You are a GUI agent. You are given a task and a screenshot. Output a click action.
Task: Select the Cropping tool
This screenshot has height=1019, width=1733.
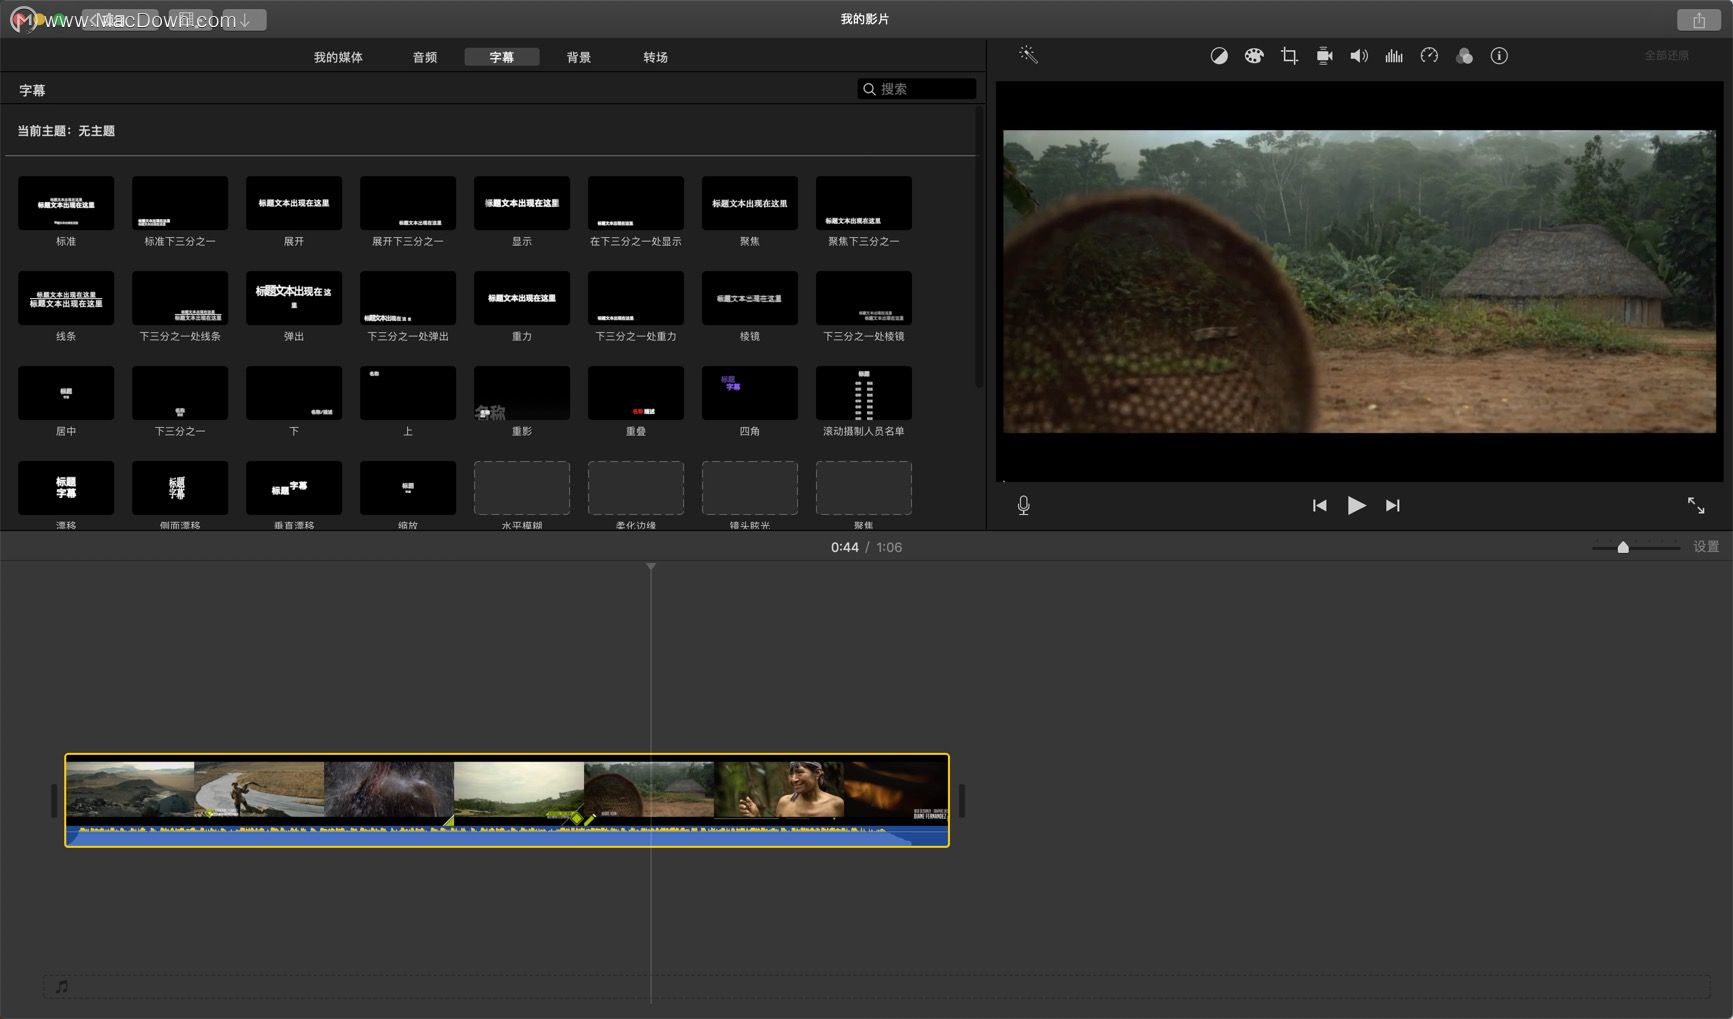[1289, 55]
